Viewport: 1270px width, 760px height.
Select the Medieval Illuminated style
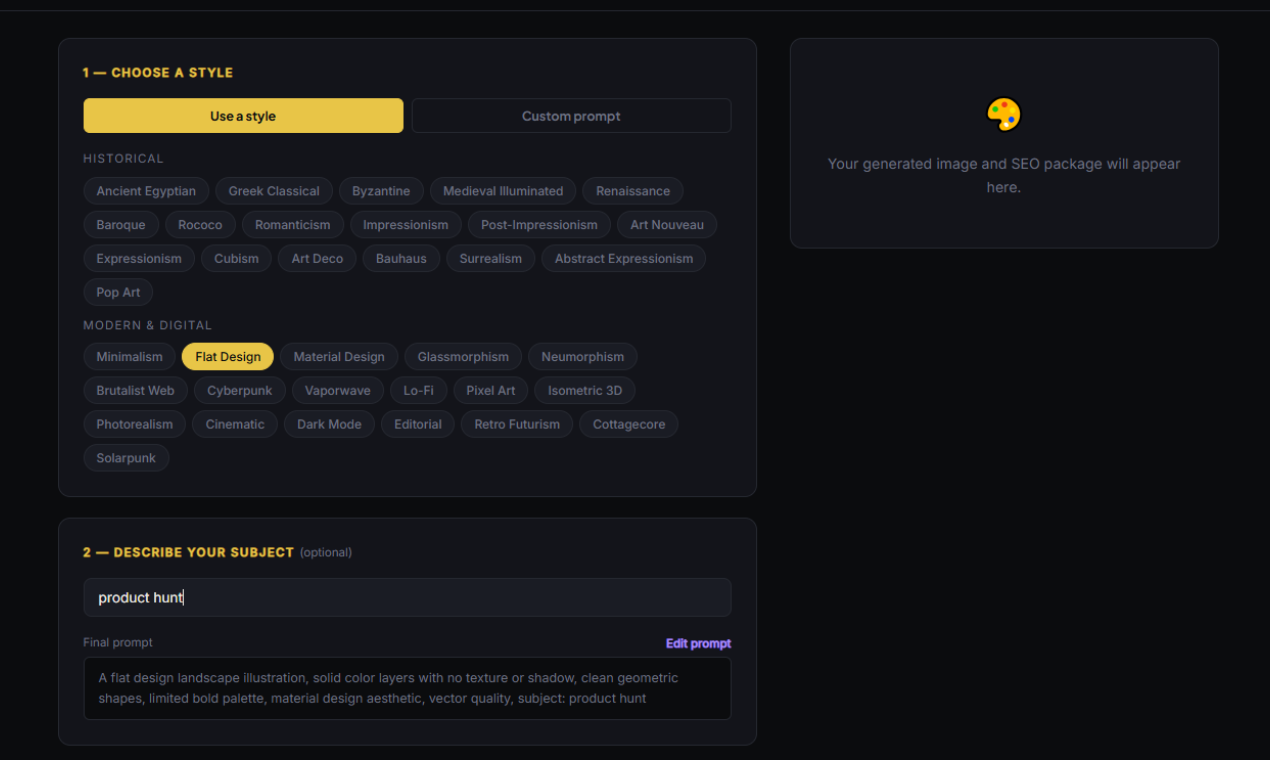click(x=502, y=191)
